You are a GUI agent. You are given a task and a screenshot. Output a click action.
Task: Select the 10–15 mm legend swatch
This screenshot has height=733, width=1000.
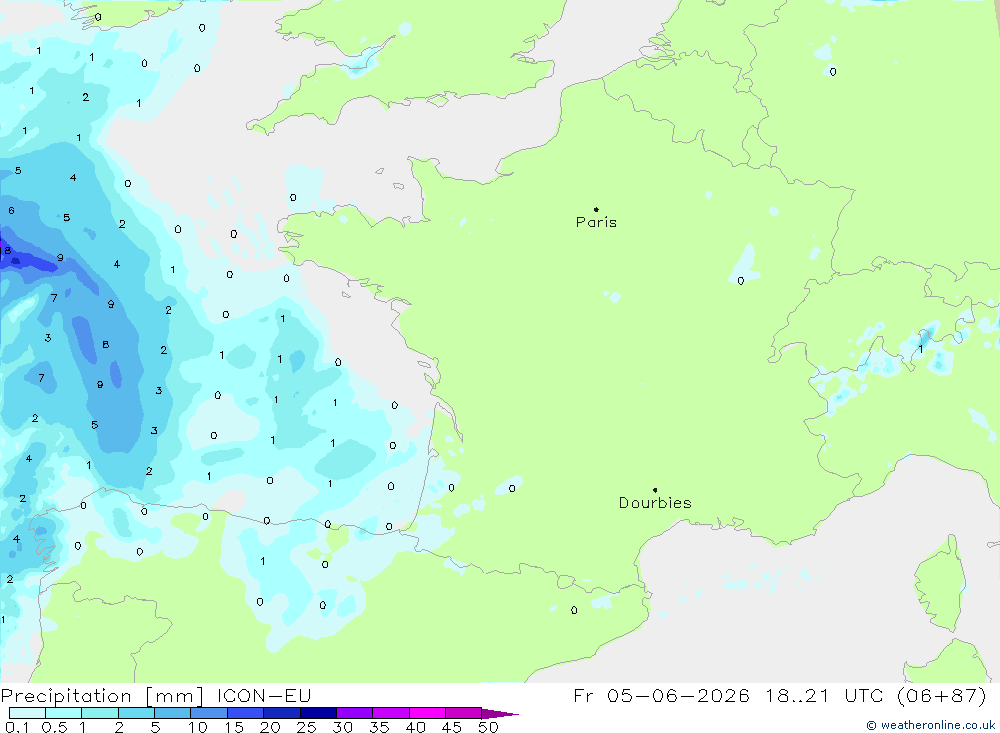click(209, 713)
